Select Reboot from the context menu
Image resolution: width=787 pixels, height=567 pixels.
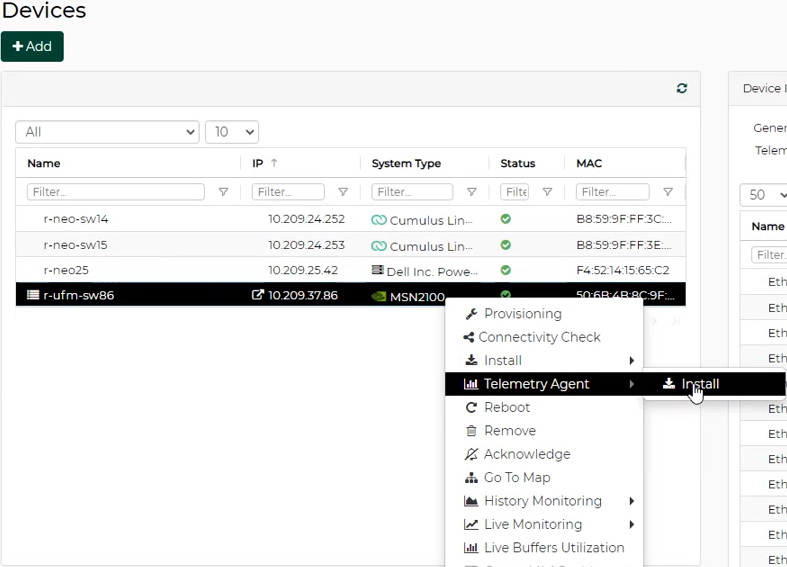point(506,407)
